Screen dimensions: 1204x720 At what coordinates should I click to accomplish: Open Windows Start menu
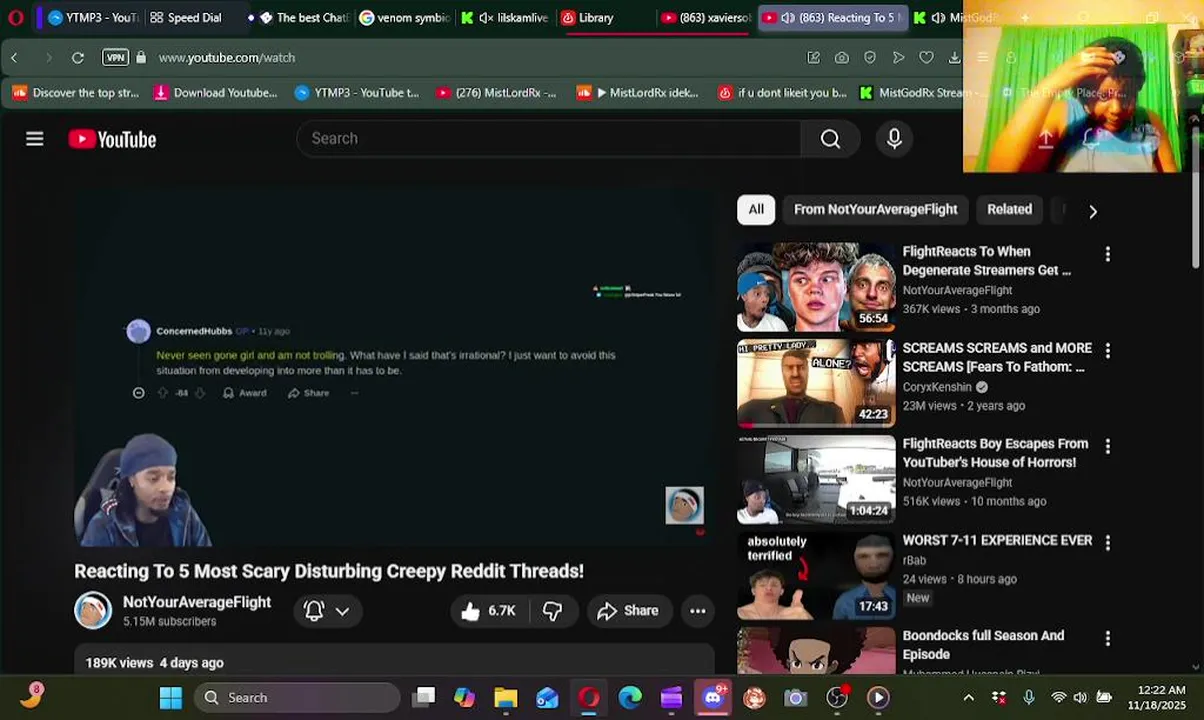click(x=171, y=698)
